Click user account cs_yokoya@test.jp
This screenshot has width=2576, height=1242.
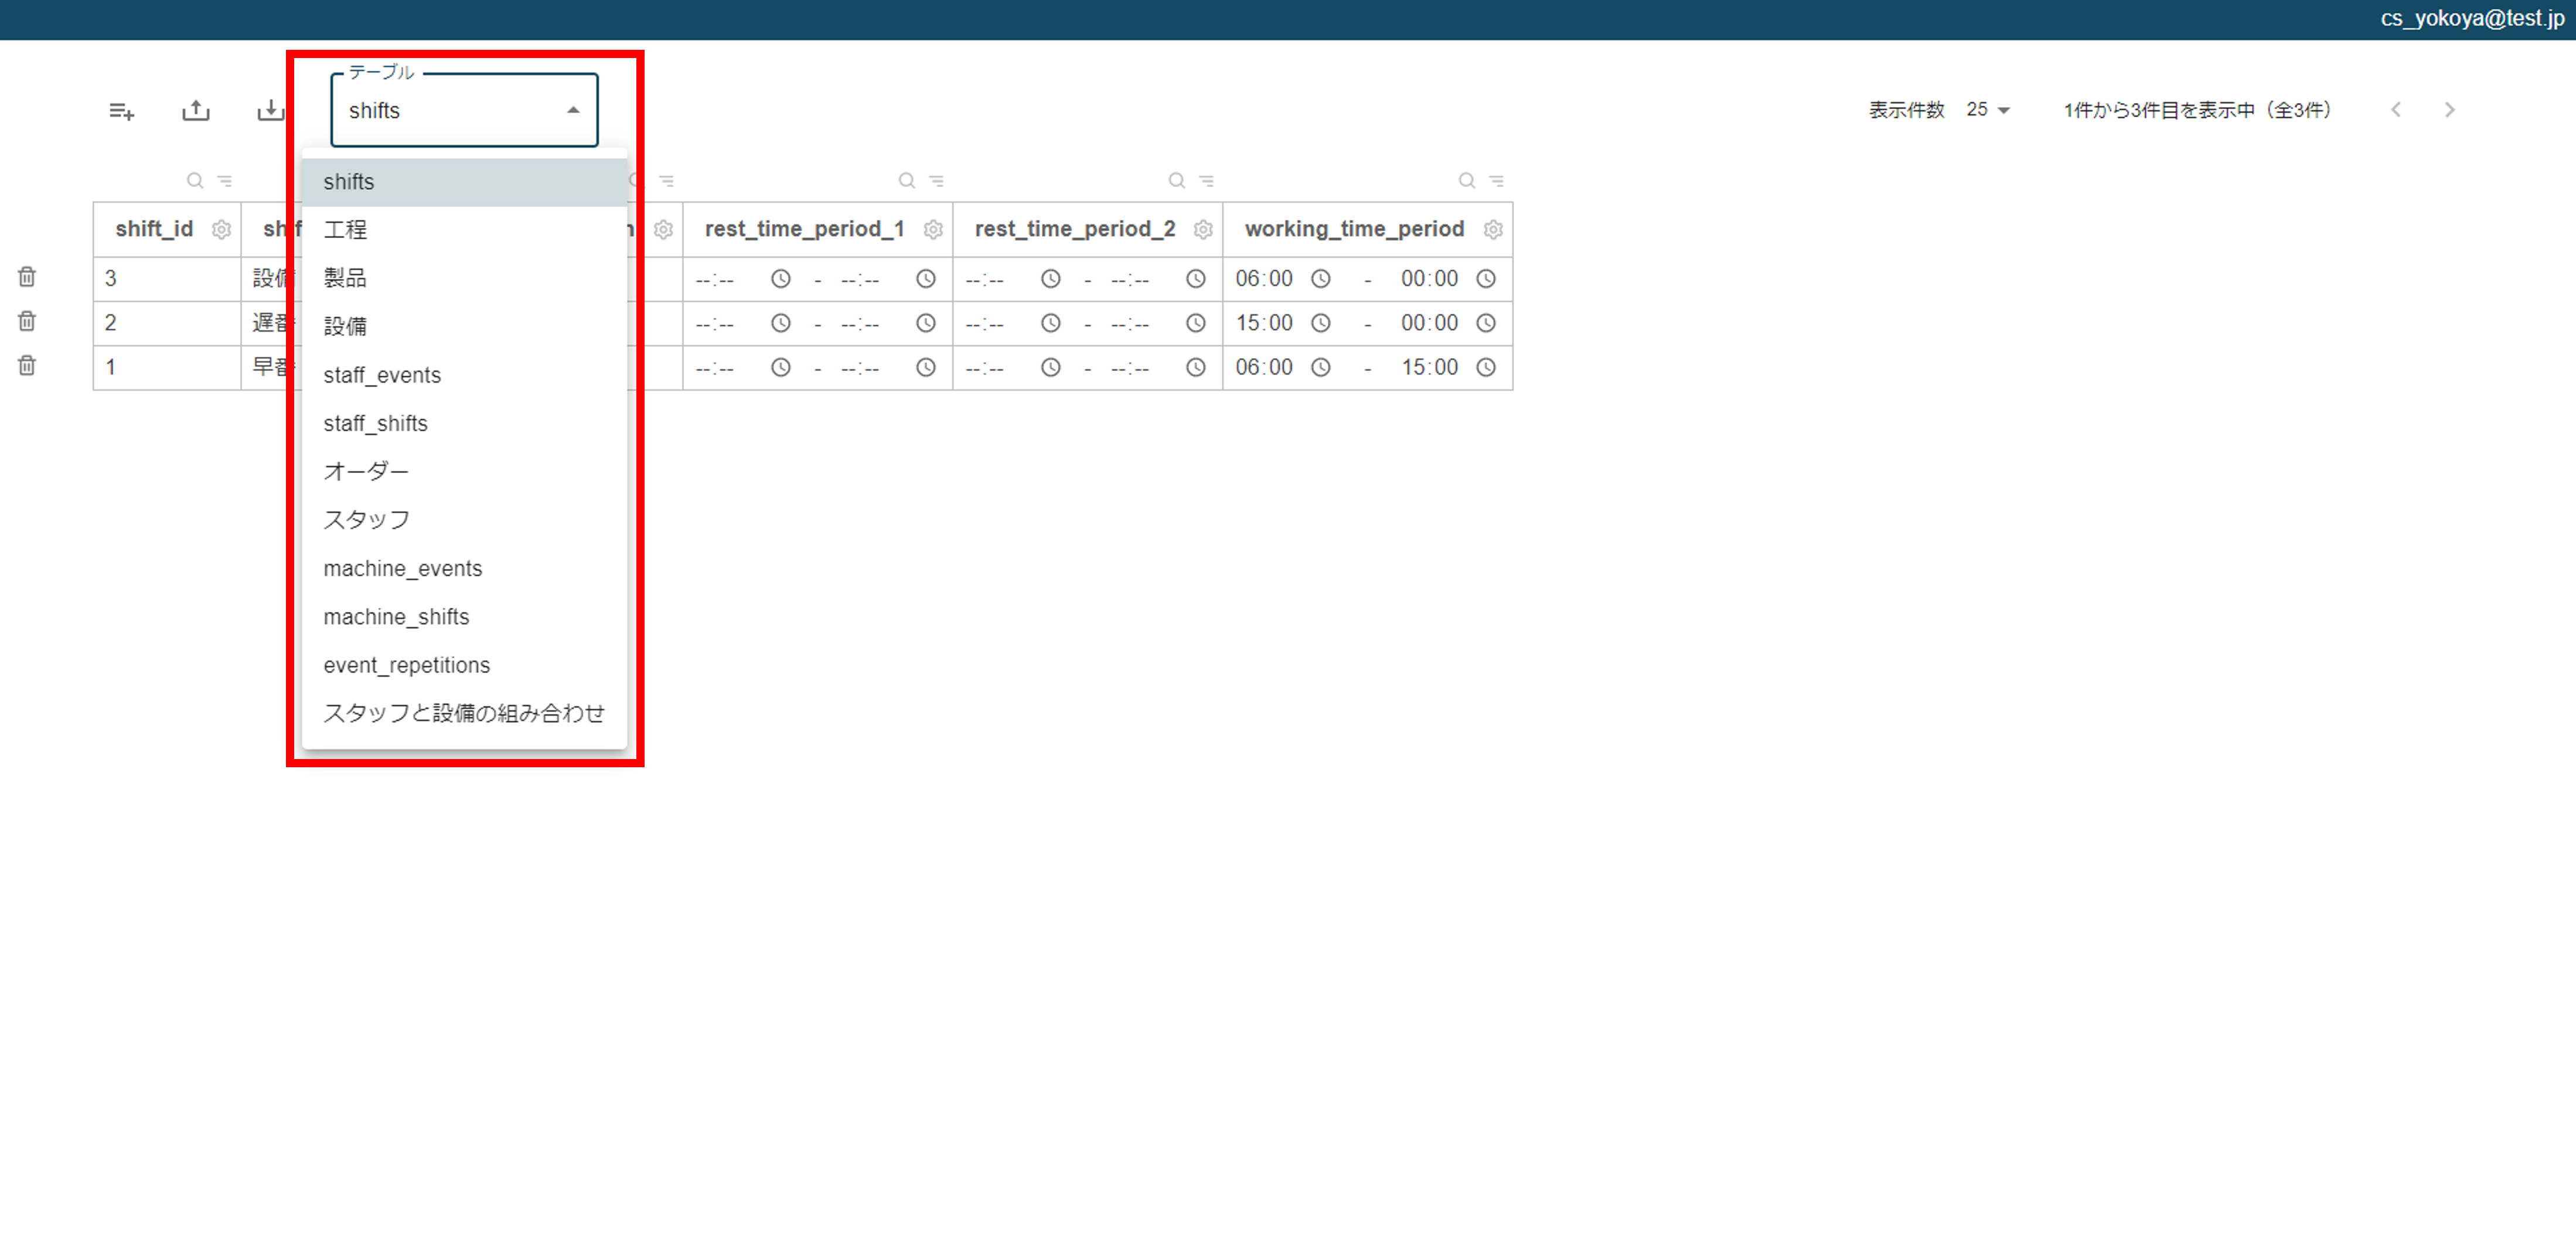2472,19
